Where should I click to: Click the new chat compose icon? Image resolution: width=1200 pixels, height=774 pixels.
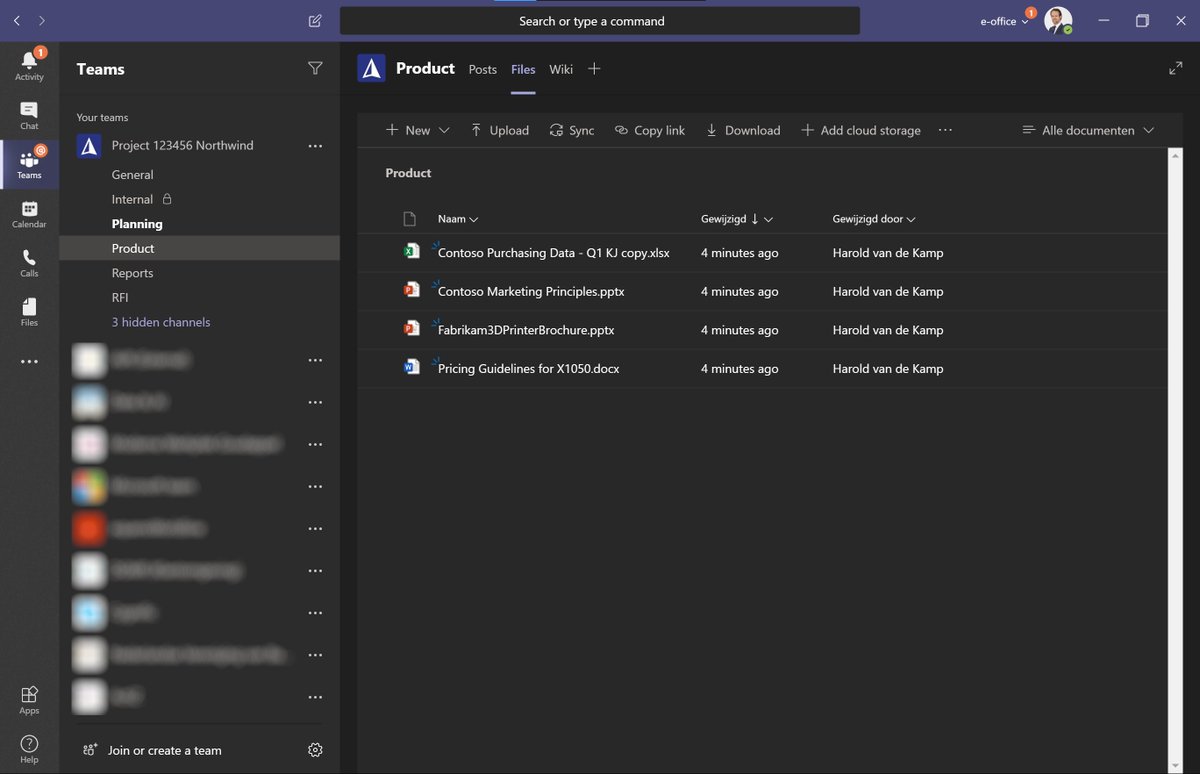point(315,20)
